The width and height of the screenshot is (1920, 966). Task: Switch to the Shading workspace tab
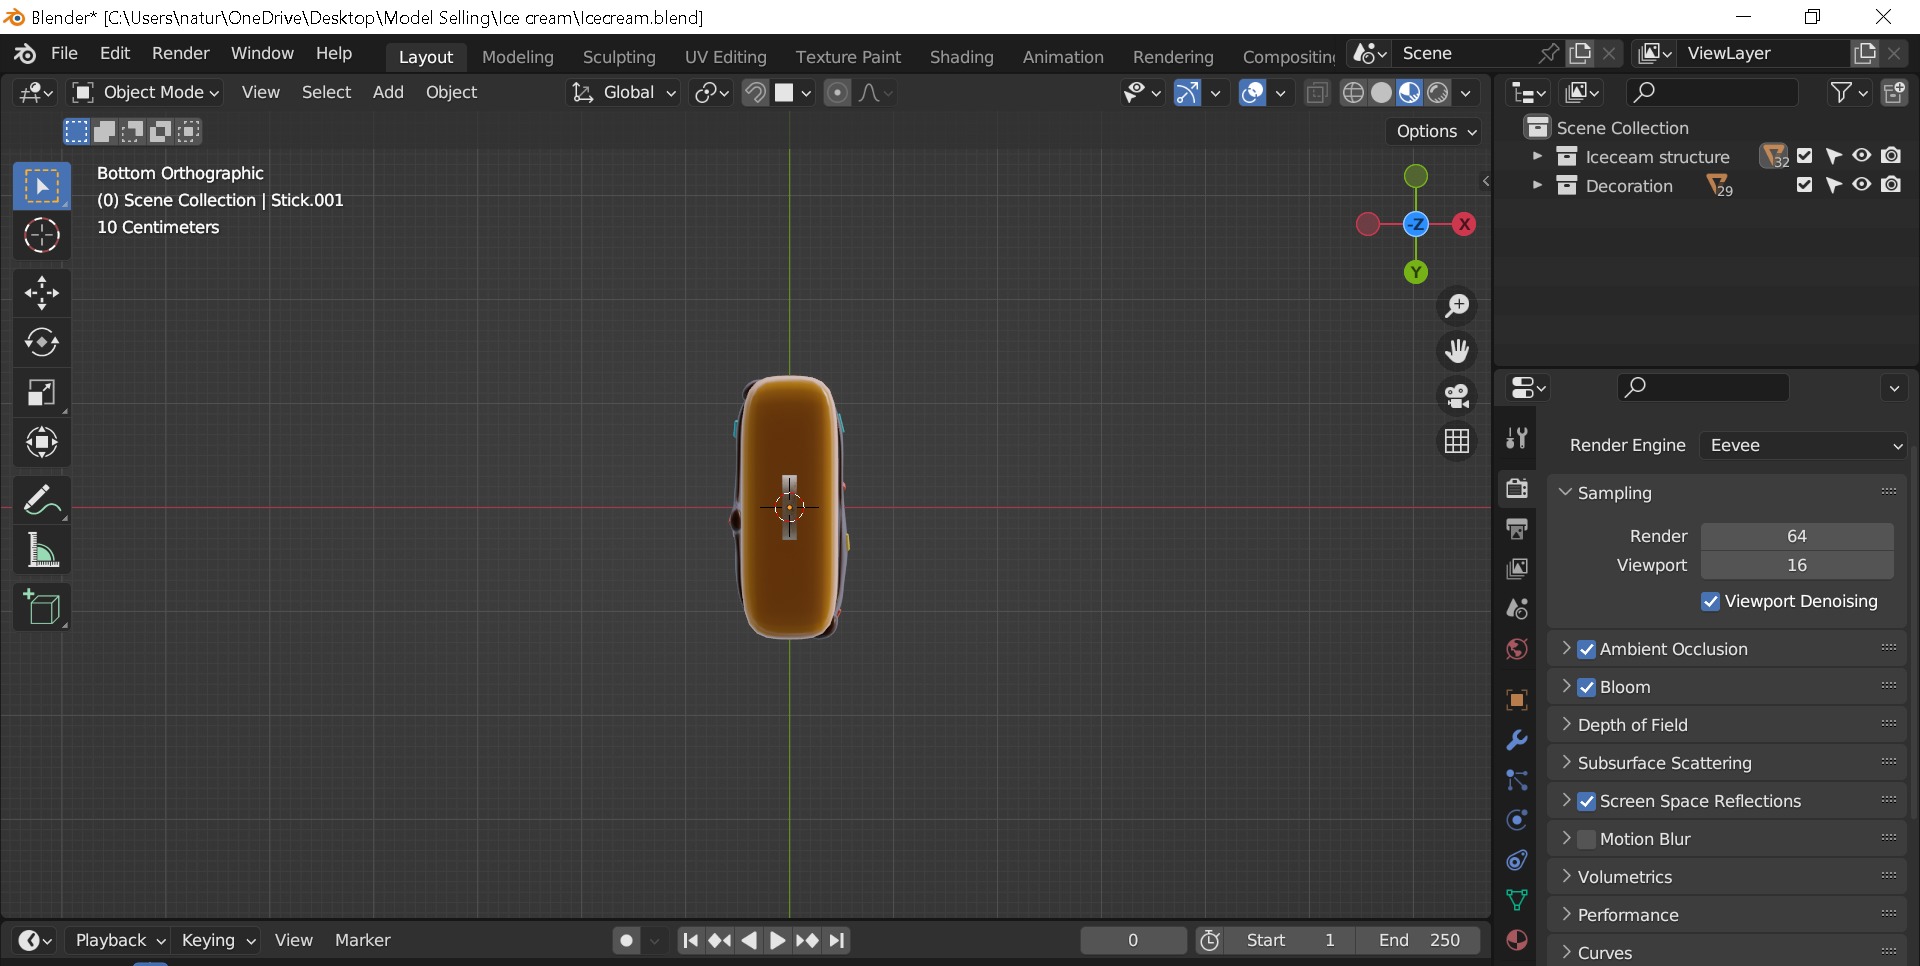[x=962, y=57]
